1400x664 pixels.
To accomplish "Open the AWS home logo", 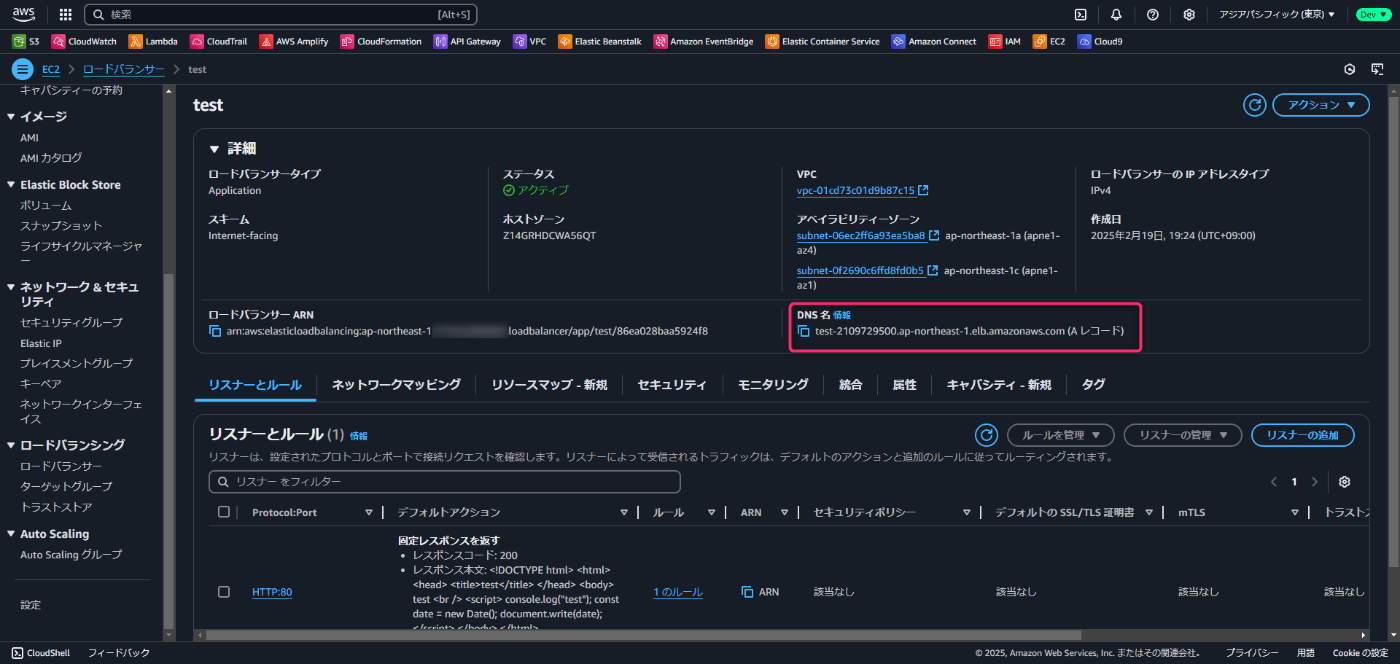I will click(24, 14).
